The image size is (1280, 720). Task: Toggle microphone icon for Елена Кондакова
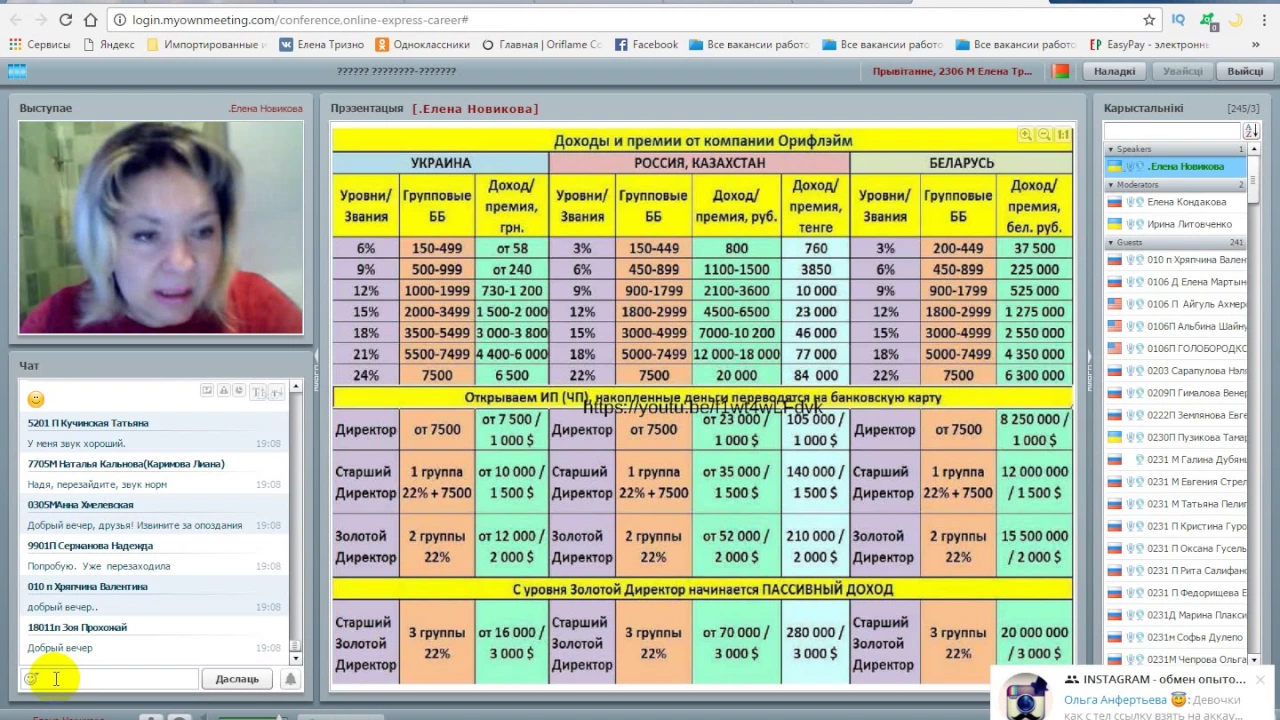pos(1130,202)
